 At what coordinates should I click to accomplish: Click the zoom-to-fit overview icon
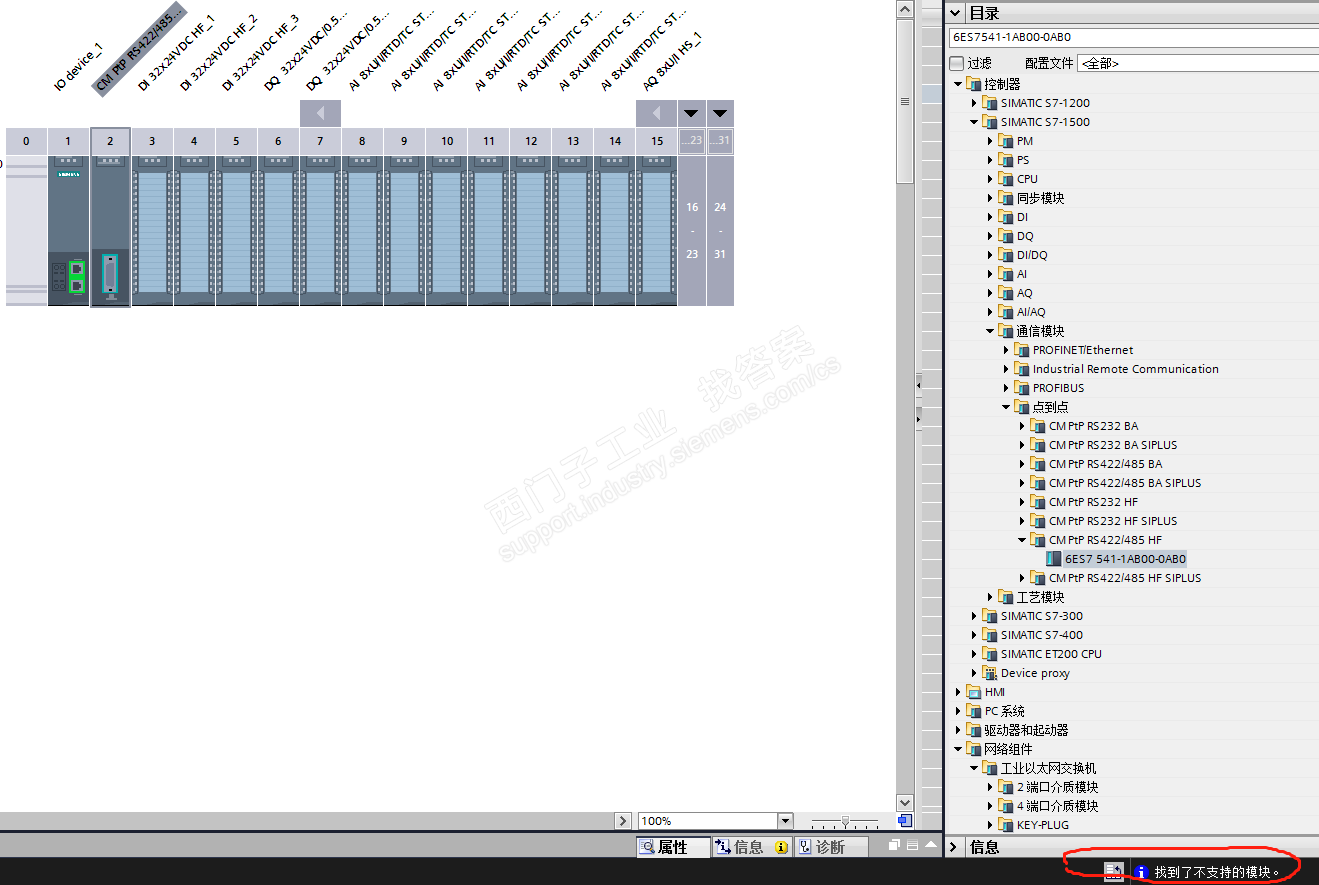pyautogui.click(x=905, y=821)
